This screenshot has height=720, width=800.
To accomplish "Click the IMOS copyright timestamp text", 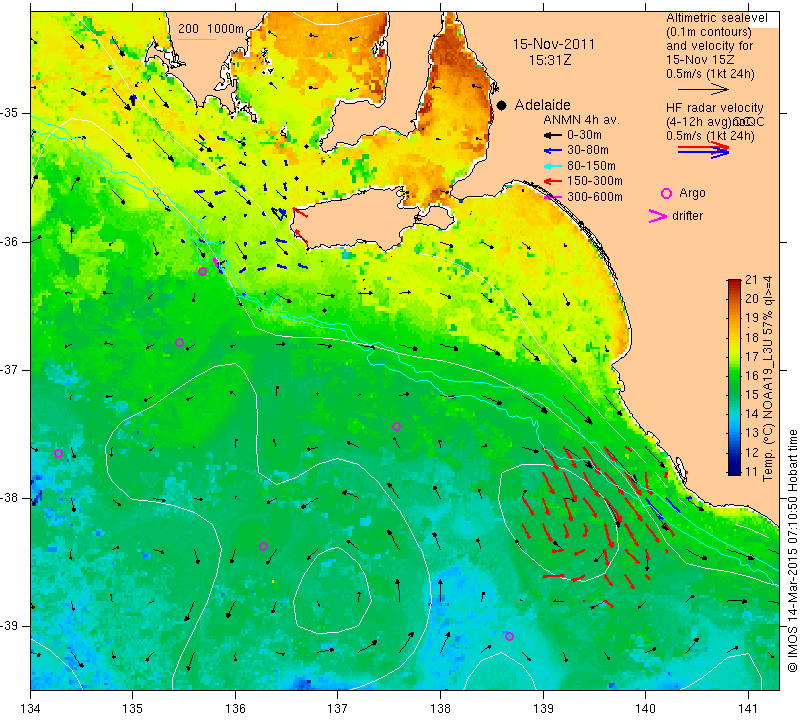I will [x=792, y=551].
